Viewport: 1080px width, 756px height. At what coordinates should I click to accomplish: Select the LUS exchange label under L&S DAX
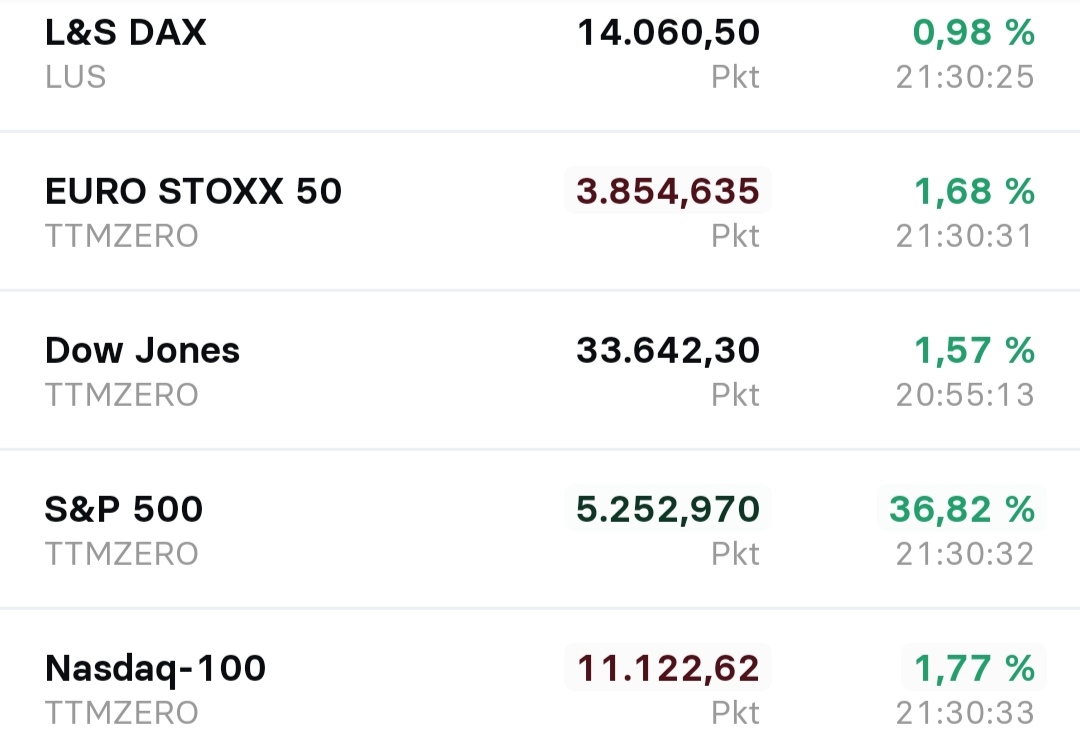pos(77,77)
